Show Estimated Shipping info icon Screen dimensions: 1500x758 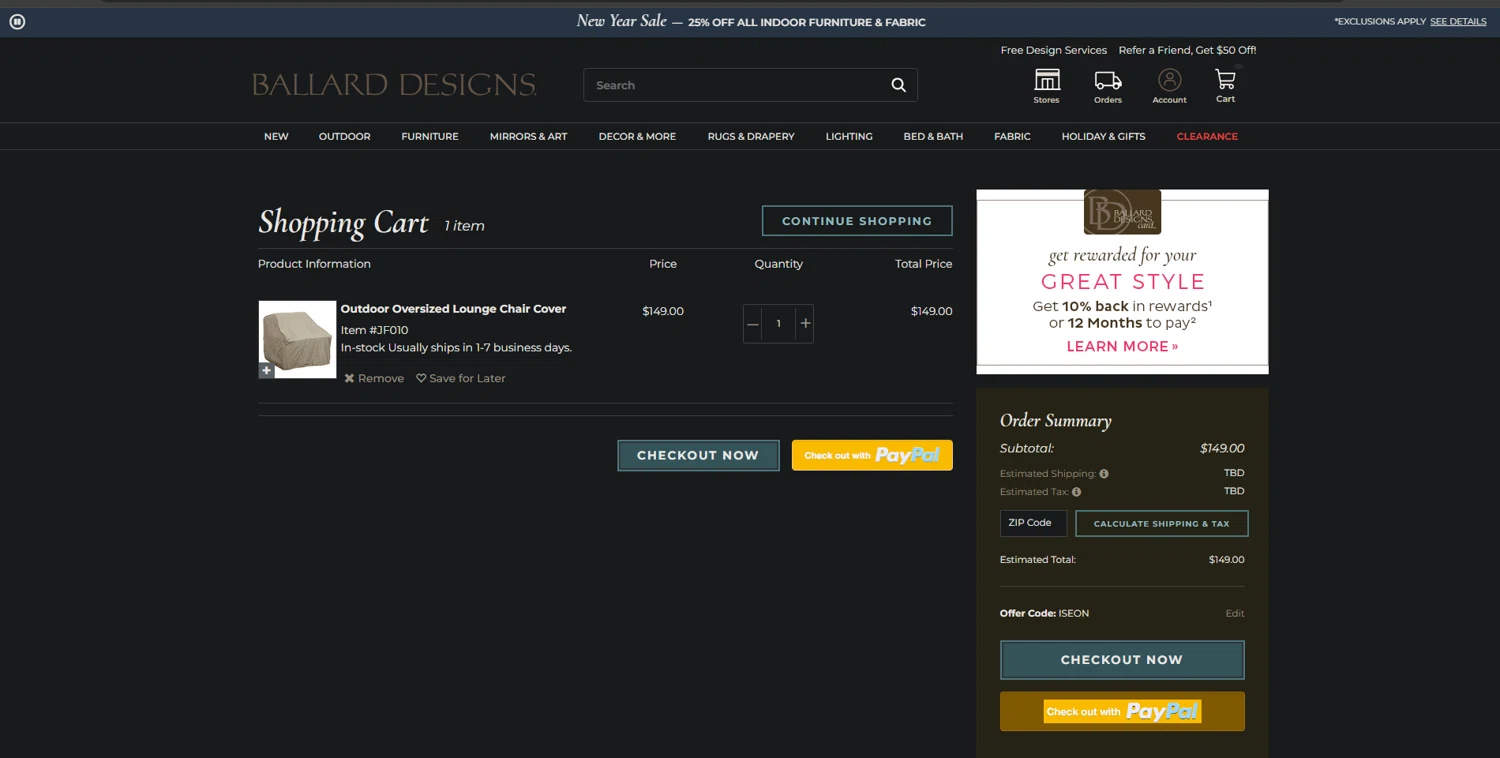pos(1104,474)
